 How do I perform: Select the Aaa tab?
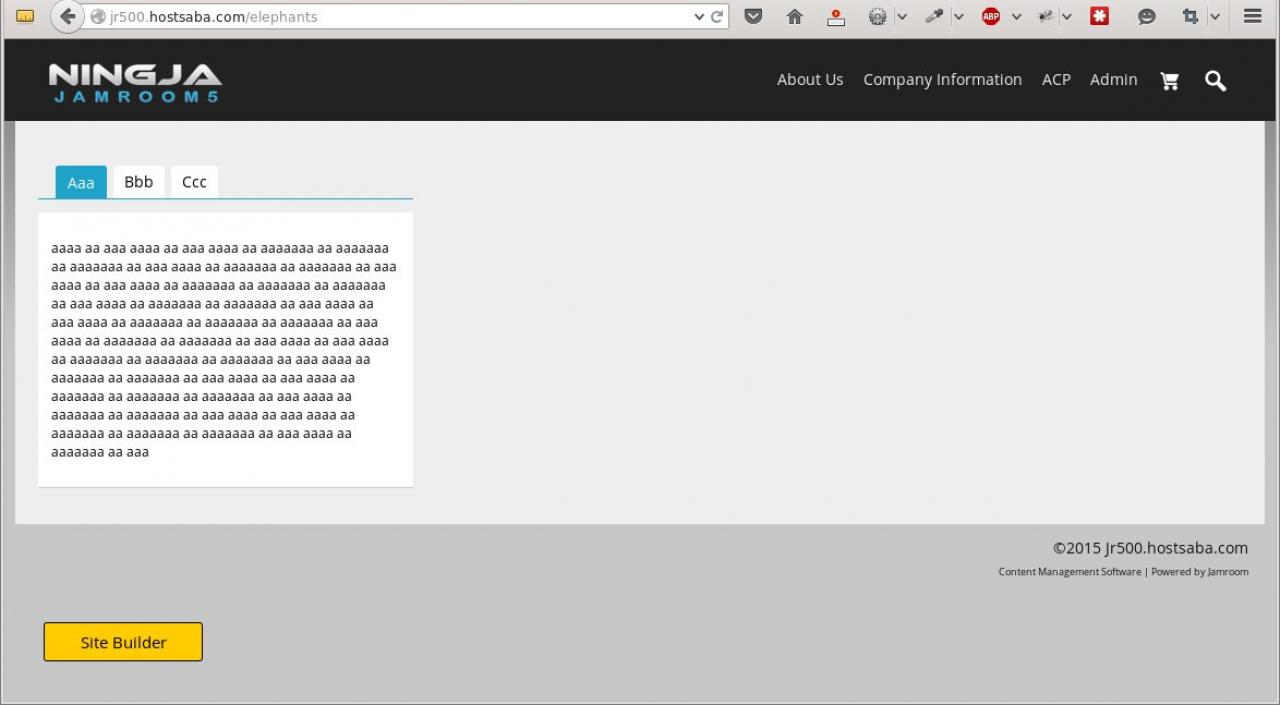[81, 182]
